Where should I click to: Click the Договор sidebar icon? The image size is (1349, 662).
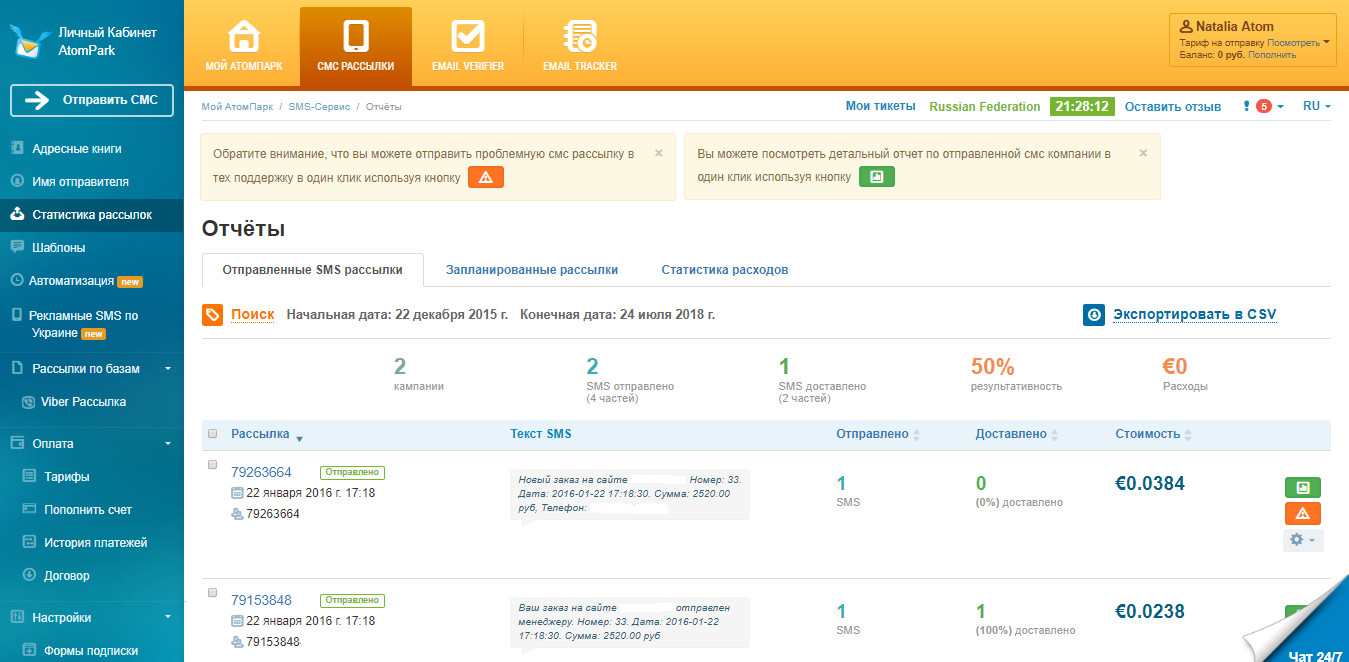point(29,575)
